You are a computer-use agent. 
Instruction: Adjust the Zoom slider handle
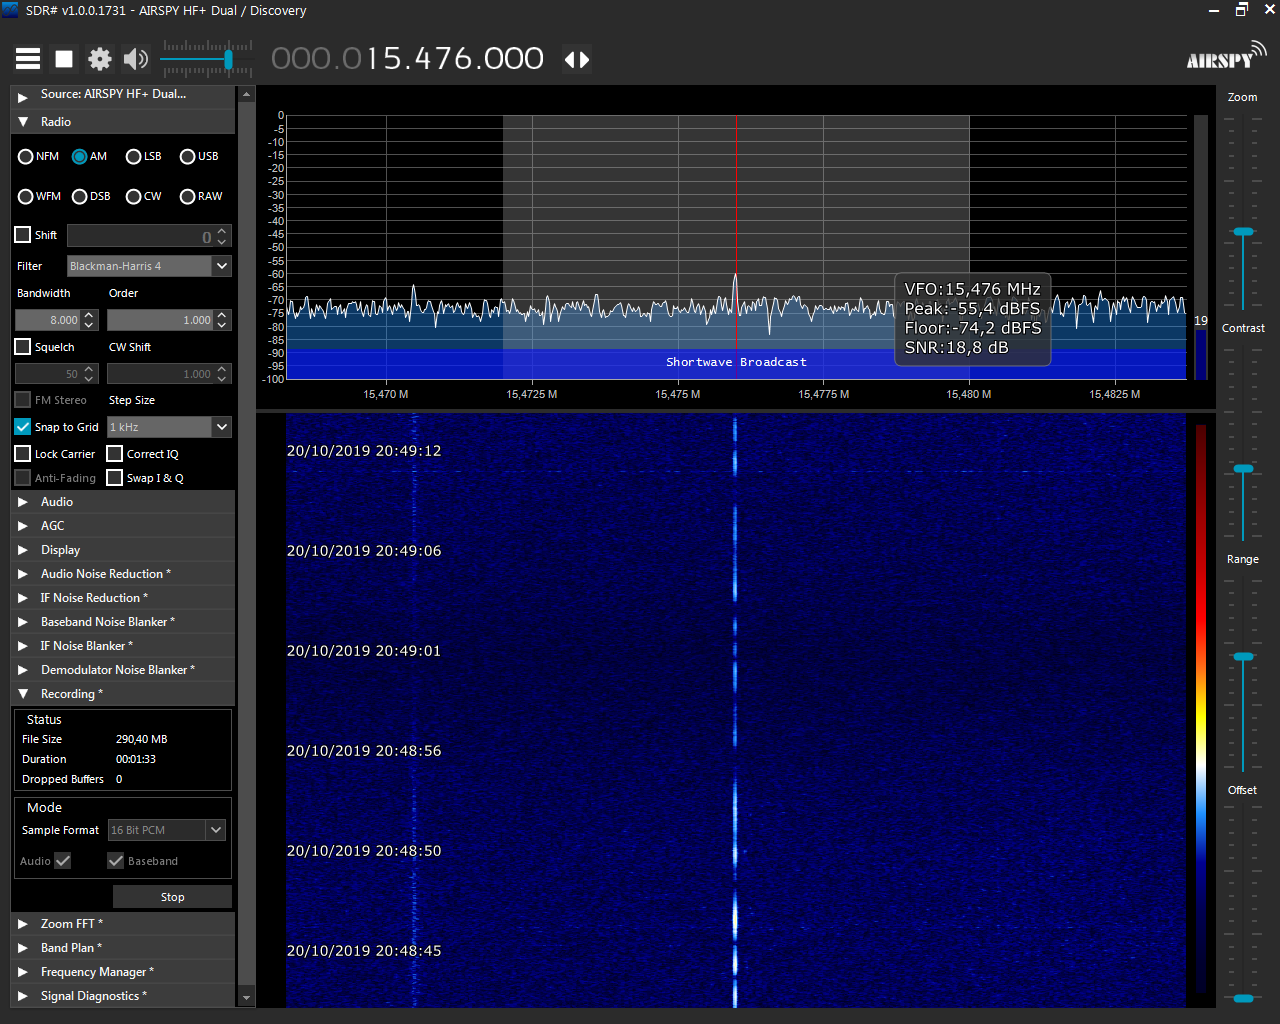(x=1243, y=231)
